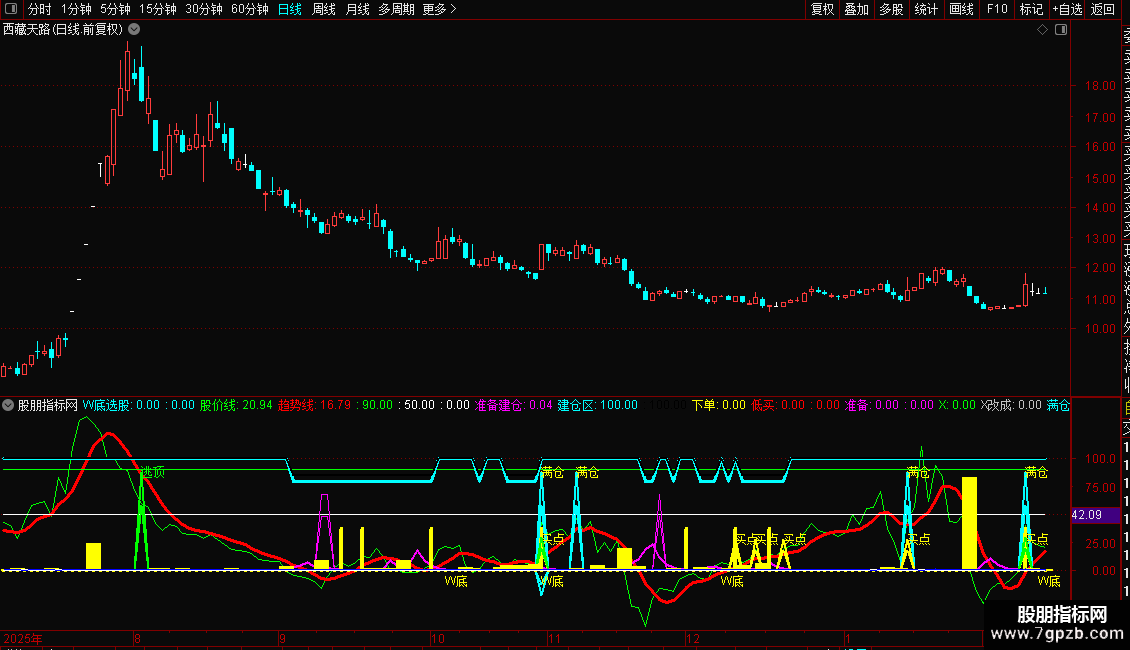Add stock via +自选 button
Screen dimensions: 1130x650
[x=1067, y=10]
